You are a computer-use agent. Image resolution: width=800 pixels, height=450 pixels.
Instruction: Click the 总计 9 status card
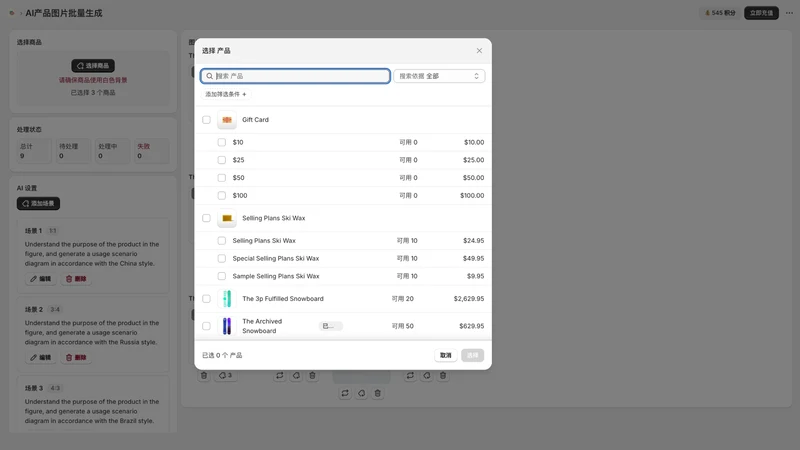click(x=34, y=151)
